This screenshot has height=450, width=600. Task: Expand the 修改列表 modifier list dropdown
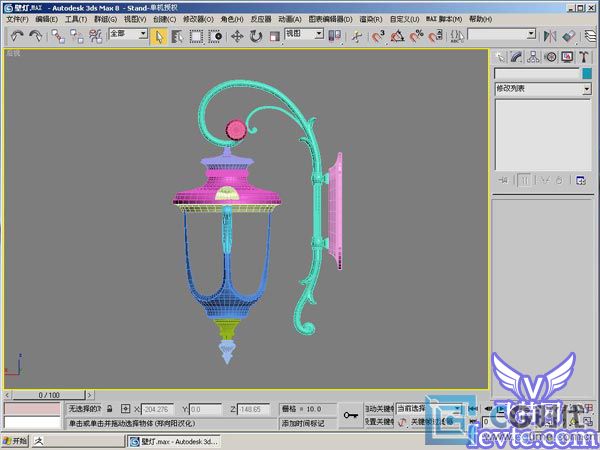pos(587,89)
